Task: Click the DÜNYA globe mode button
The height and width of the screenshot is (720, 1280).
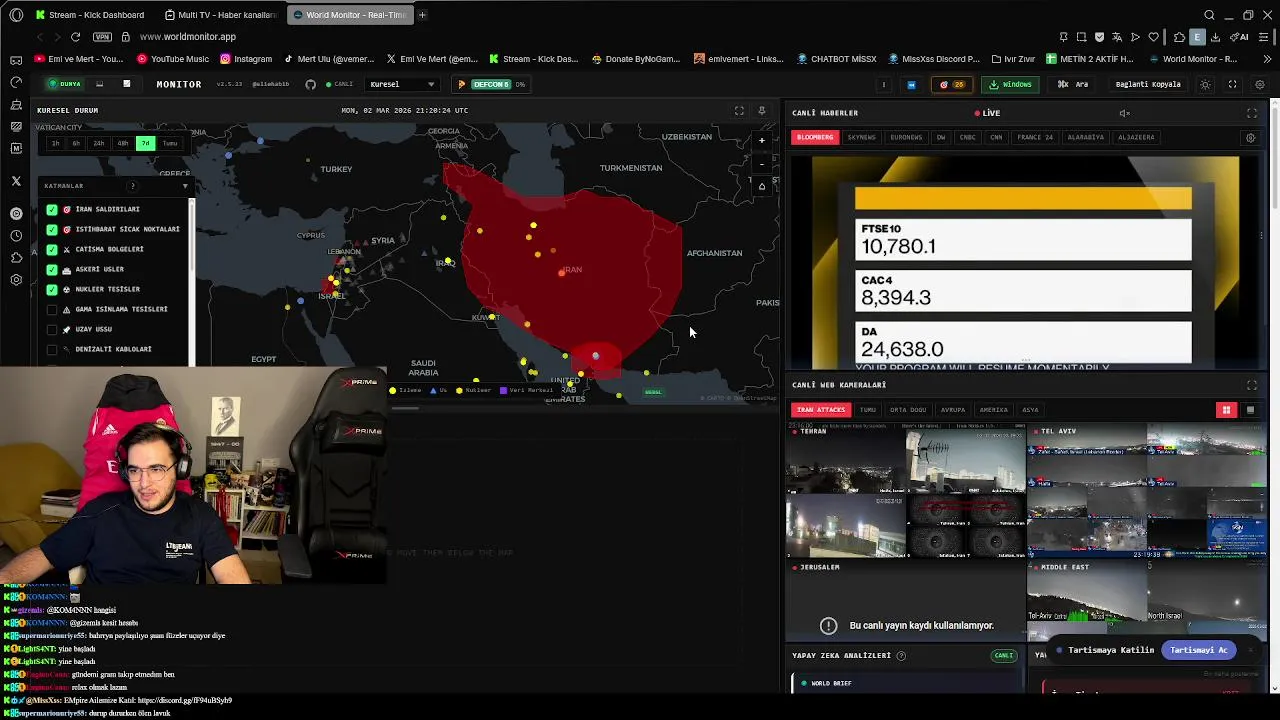Action: click(x=66, y=84)
